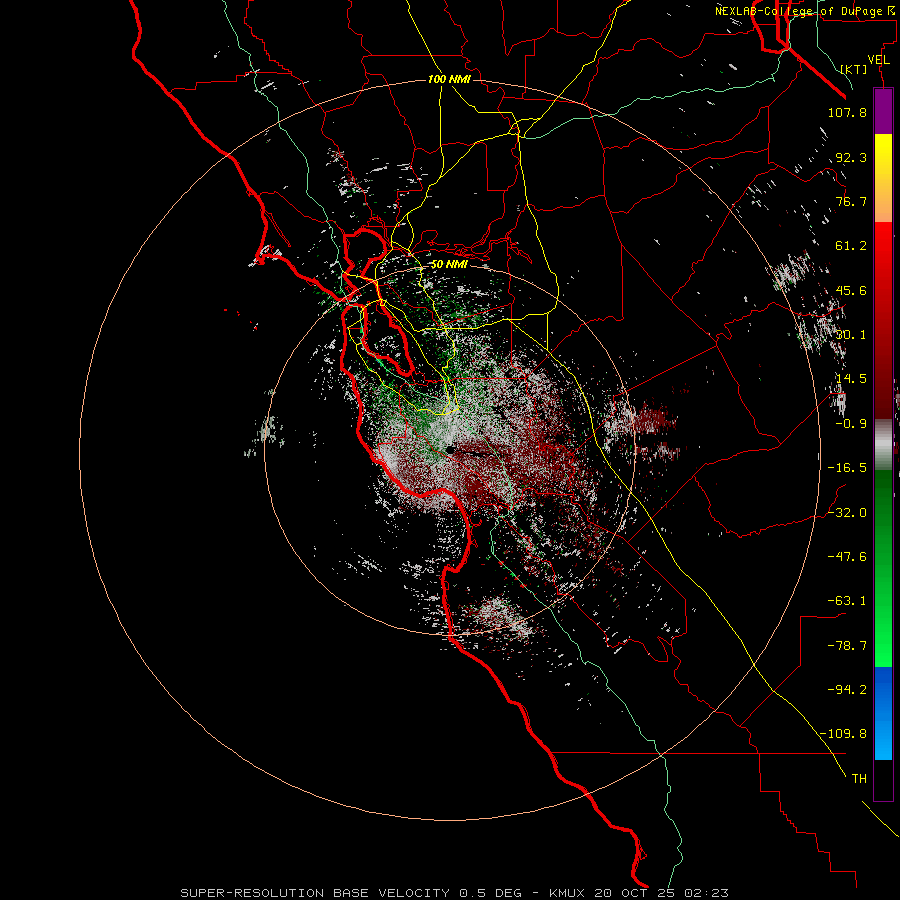Select the -109.8 velocity scale value
Screen dimensions: 900x900
coord(843,734)
